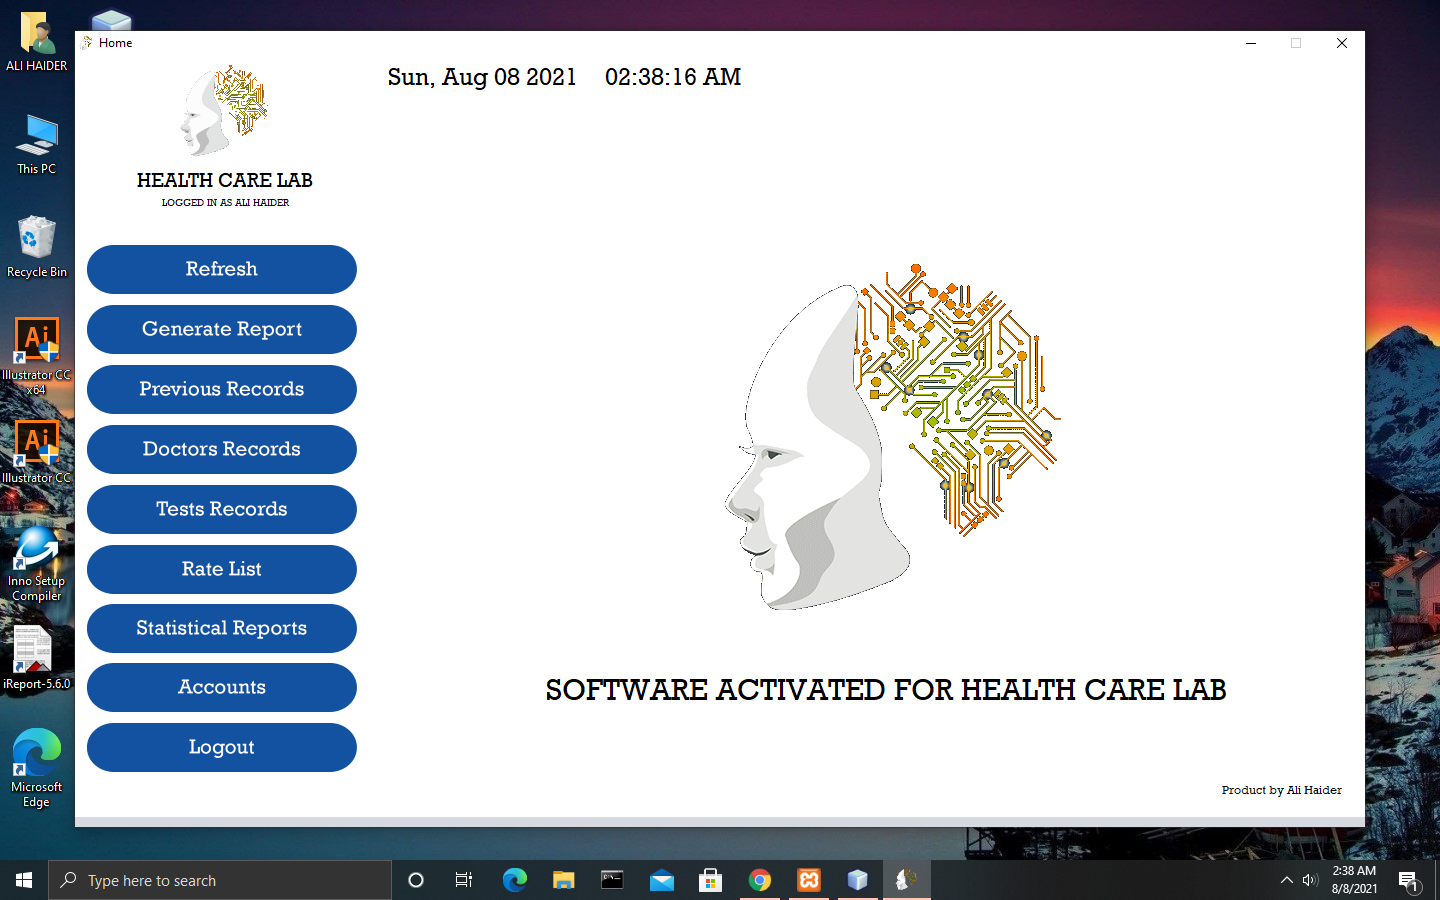Launch Google Chrome from the taskbar
This screenshot has width=1440, height=900.
tap(760, 880)
